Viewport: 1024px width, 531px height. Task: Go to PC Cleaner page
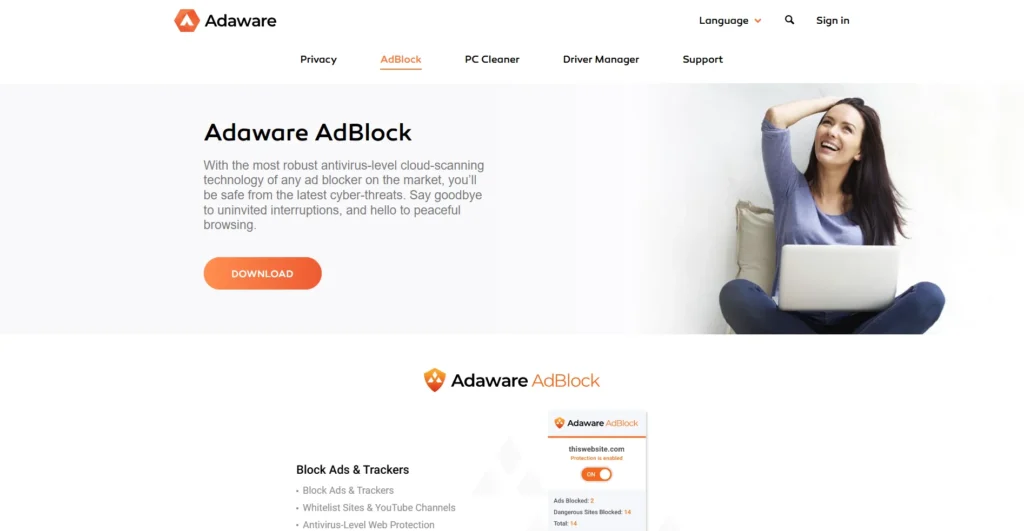[492, 59]
